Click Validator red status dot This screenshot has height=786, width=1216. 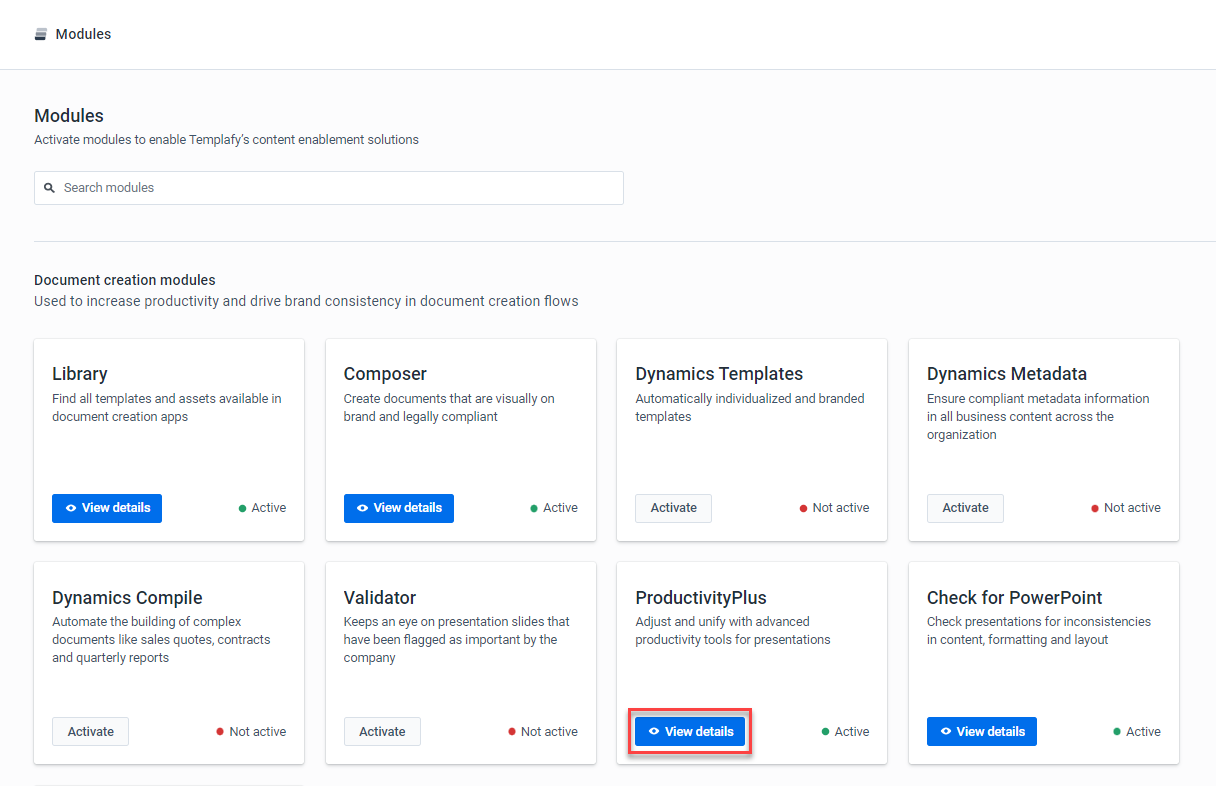click(512, 732)
